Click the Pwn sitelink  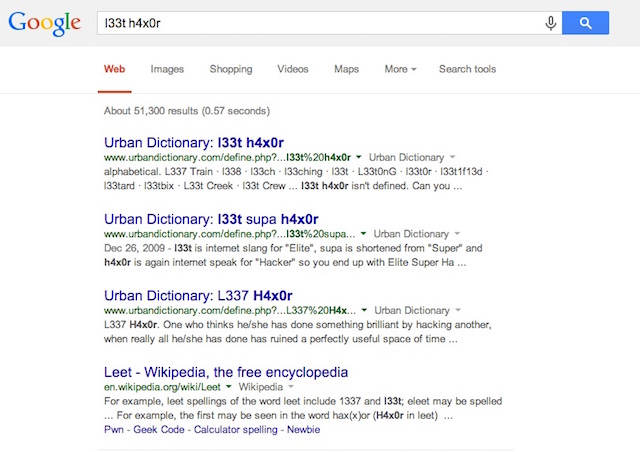[113, 430]
